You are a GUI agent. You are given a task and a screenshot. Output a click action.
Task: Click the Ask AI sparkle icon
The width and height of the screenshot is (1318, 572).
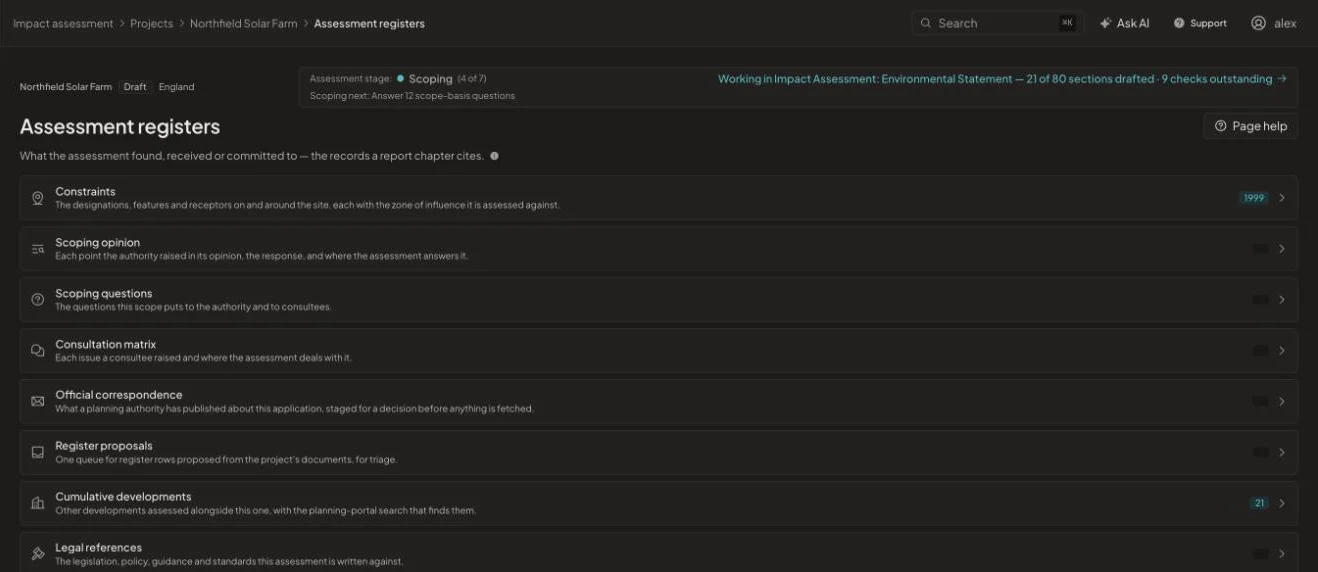click(1105, 23)
